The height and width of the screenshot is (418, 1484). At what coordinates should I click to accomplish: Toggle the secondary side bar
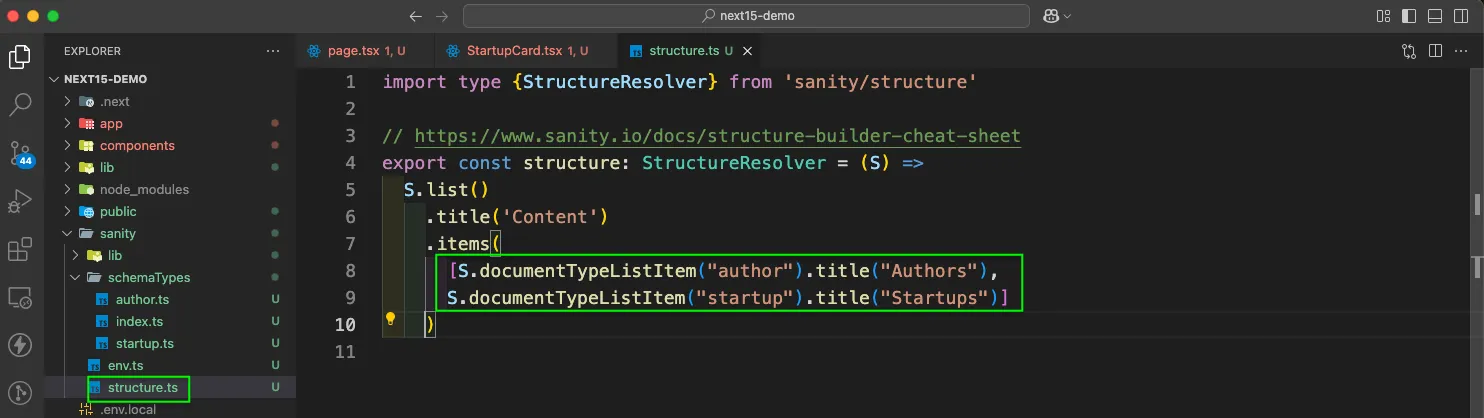point(1460,16)
